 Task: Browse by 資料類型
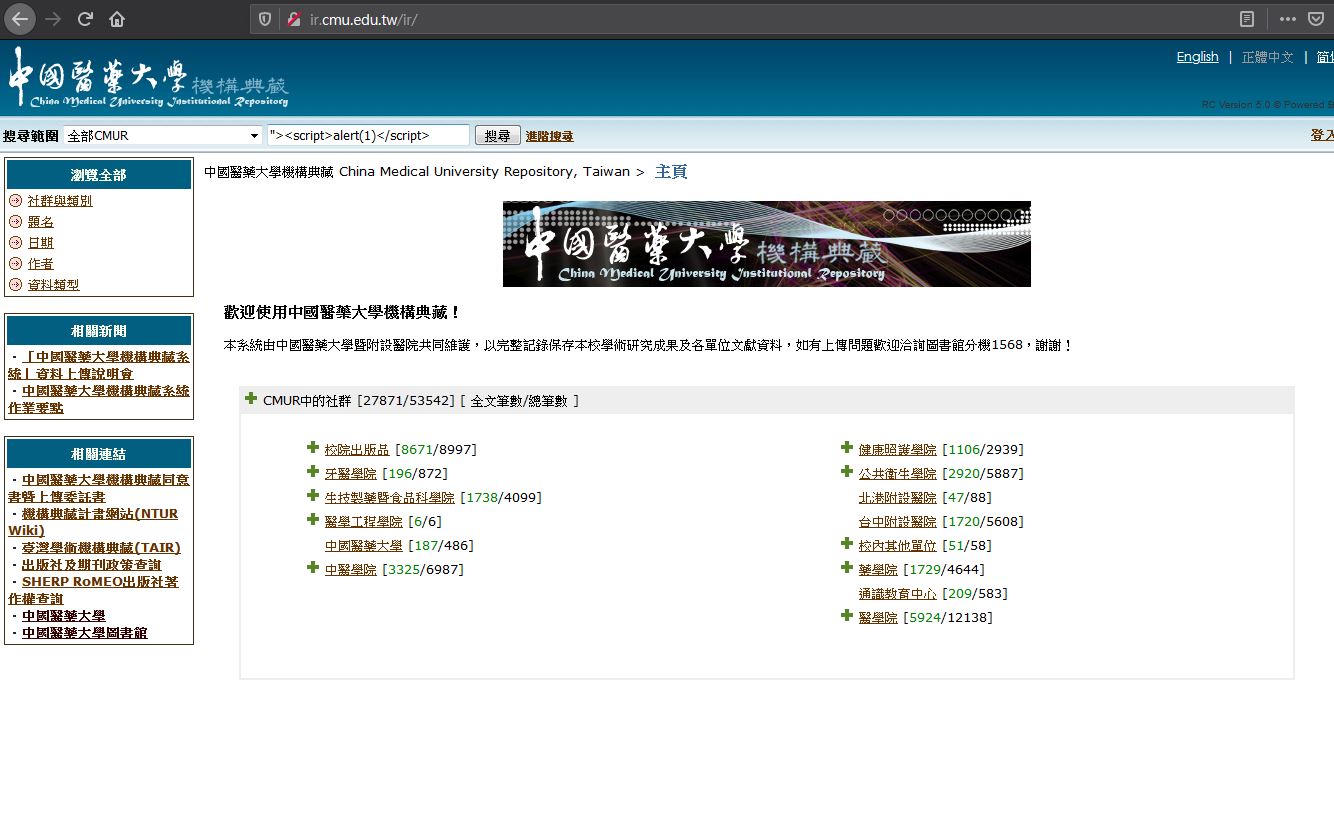[x=54, y=285]
